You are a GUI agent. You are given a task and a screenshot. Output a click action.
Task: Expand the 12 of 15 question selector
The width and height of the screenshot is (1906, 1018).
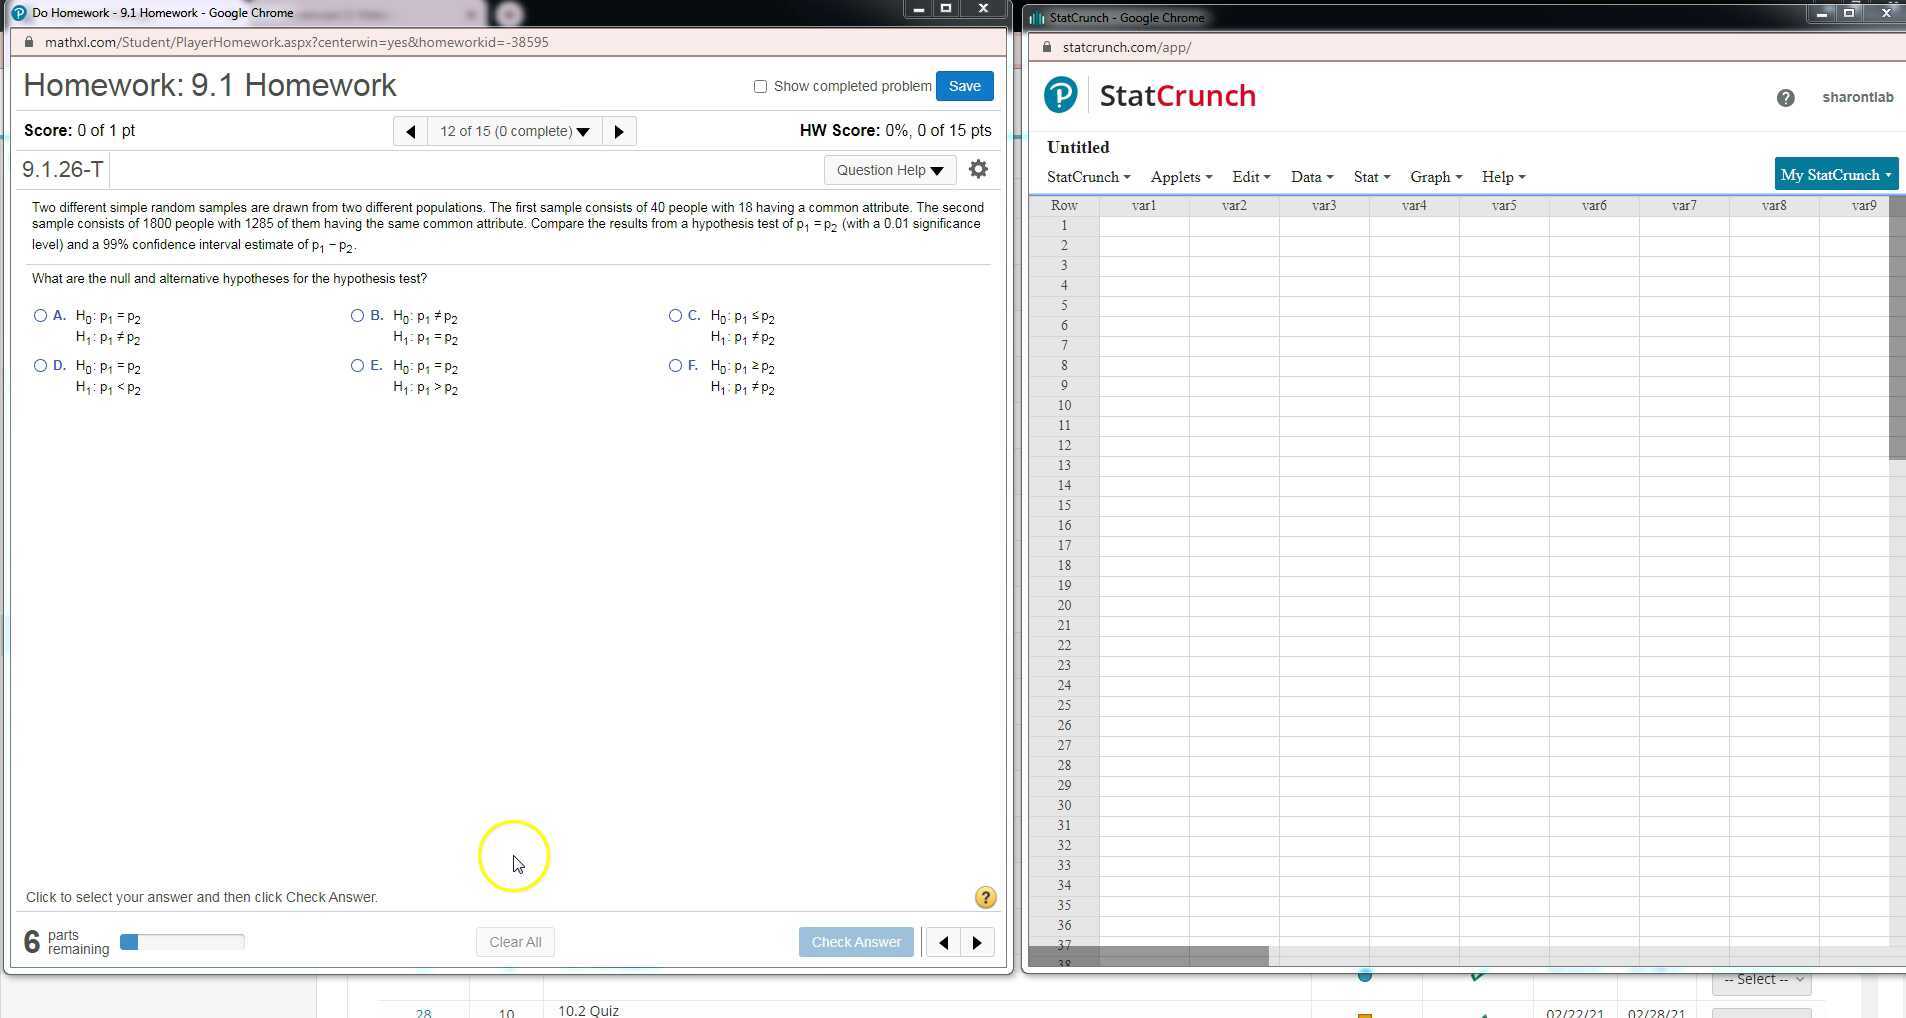pos(514,131)
